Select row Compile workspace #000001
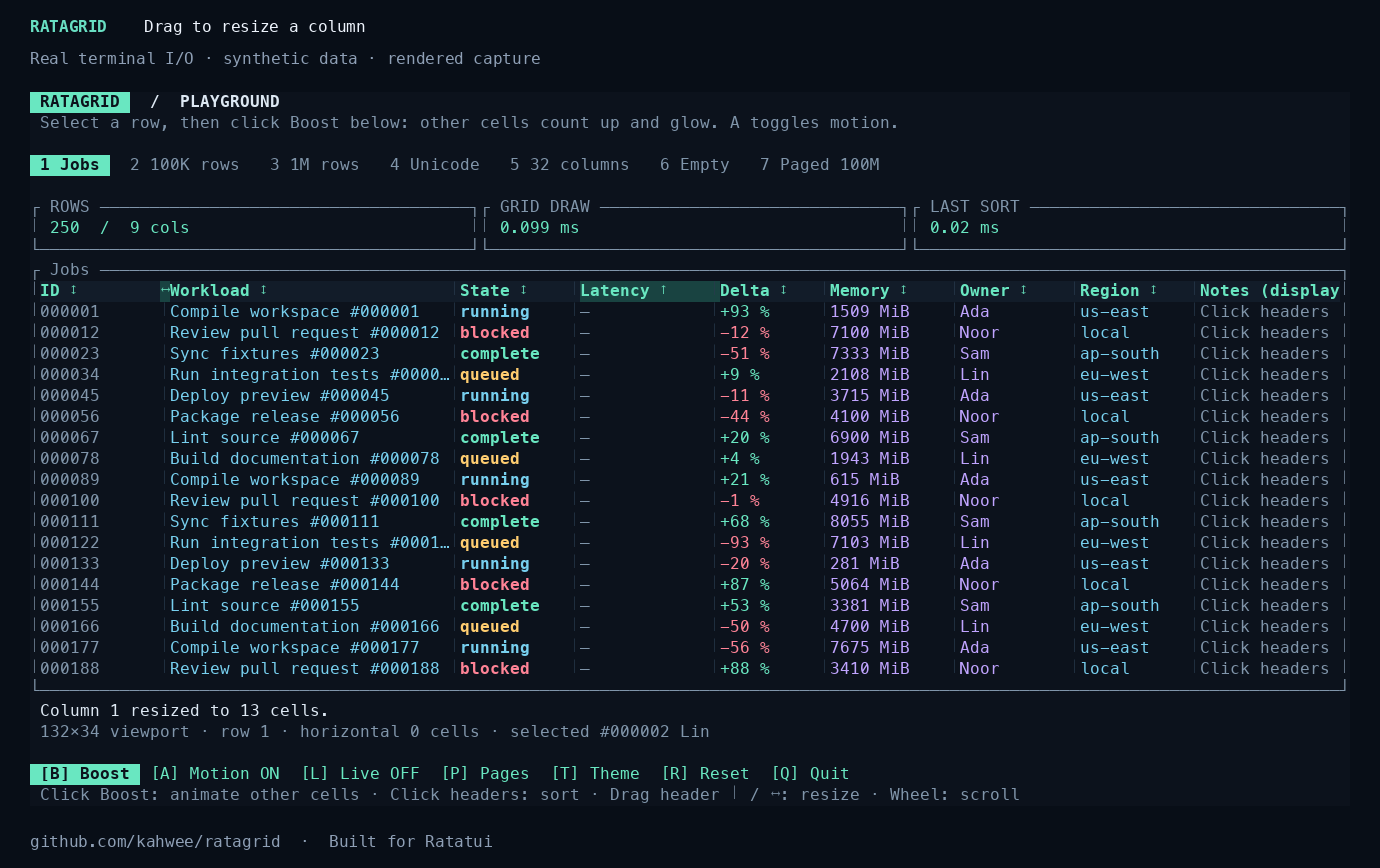Screen dimensions: 1380x868 pos(690,311)
